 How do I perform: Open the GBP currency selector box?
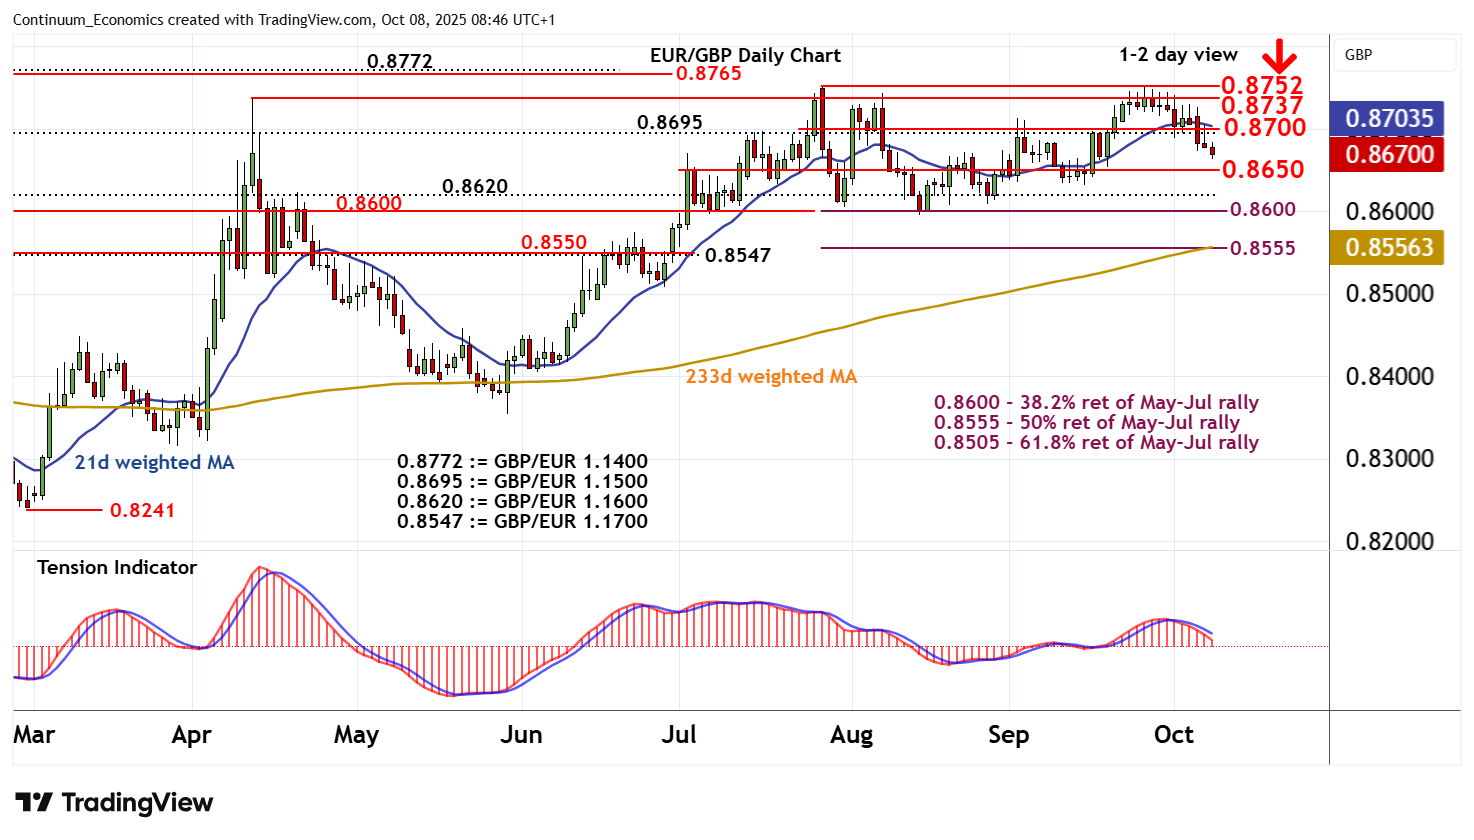point(1394,55)
